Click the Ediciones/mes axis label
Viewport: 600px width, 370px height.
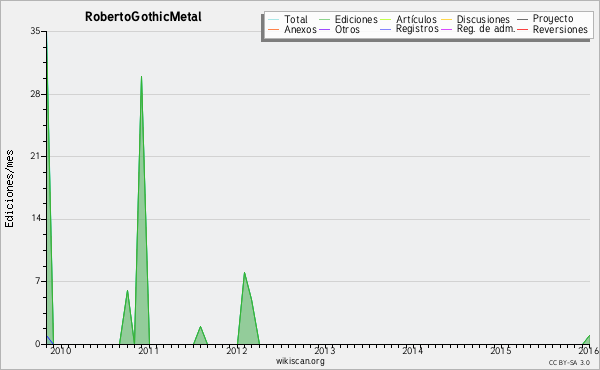[9, 189]
